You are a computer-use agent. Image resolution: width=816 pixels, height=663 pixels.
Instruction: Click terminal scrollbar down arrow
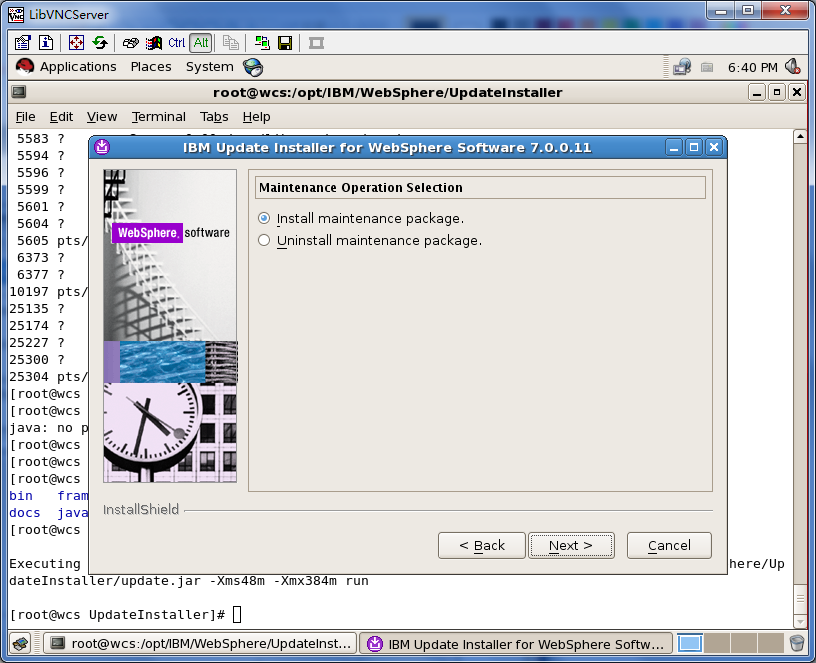point(800,622)
